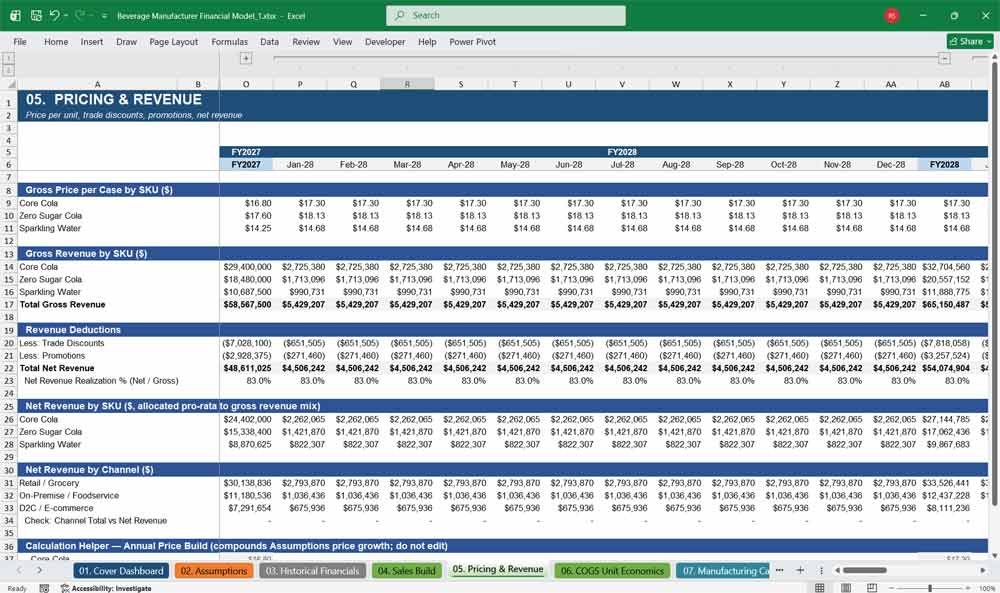Click the Share button
Image resolution: width=1000 pixels, height=593 pixels.
970,41
